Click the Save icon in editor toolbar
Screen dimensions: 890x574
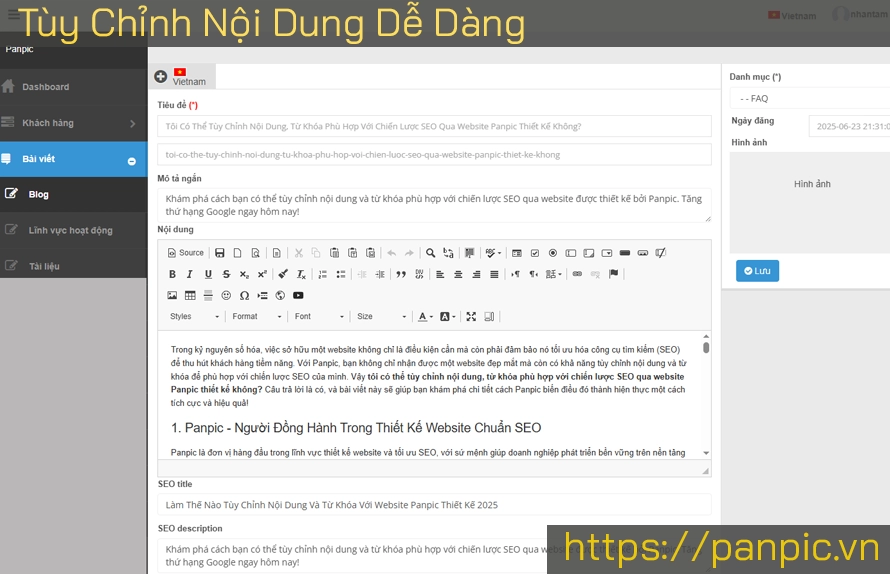pos(220,253)
